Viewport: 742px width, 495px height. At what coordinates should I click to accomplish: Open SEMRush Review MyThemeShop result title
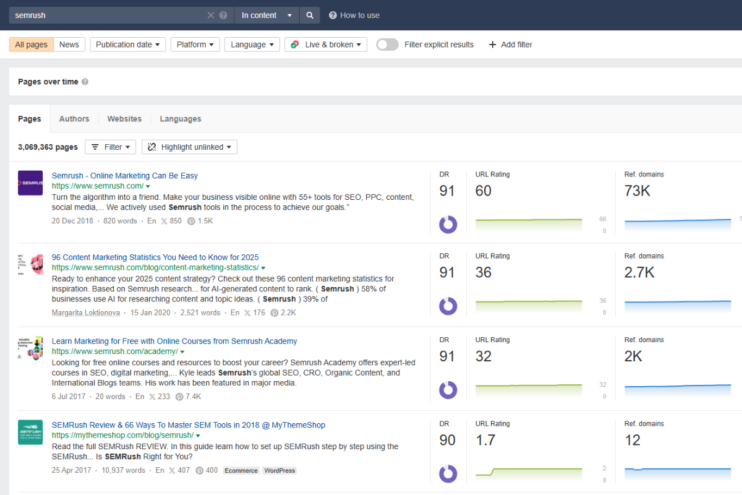pyautogui.click(x=188, y=425)
